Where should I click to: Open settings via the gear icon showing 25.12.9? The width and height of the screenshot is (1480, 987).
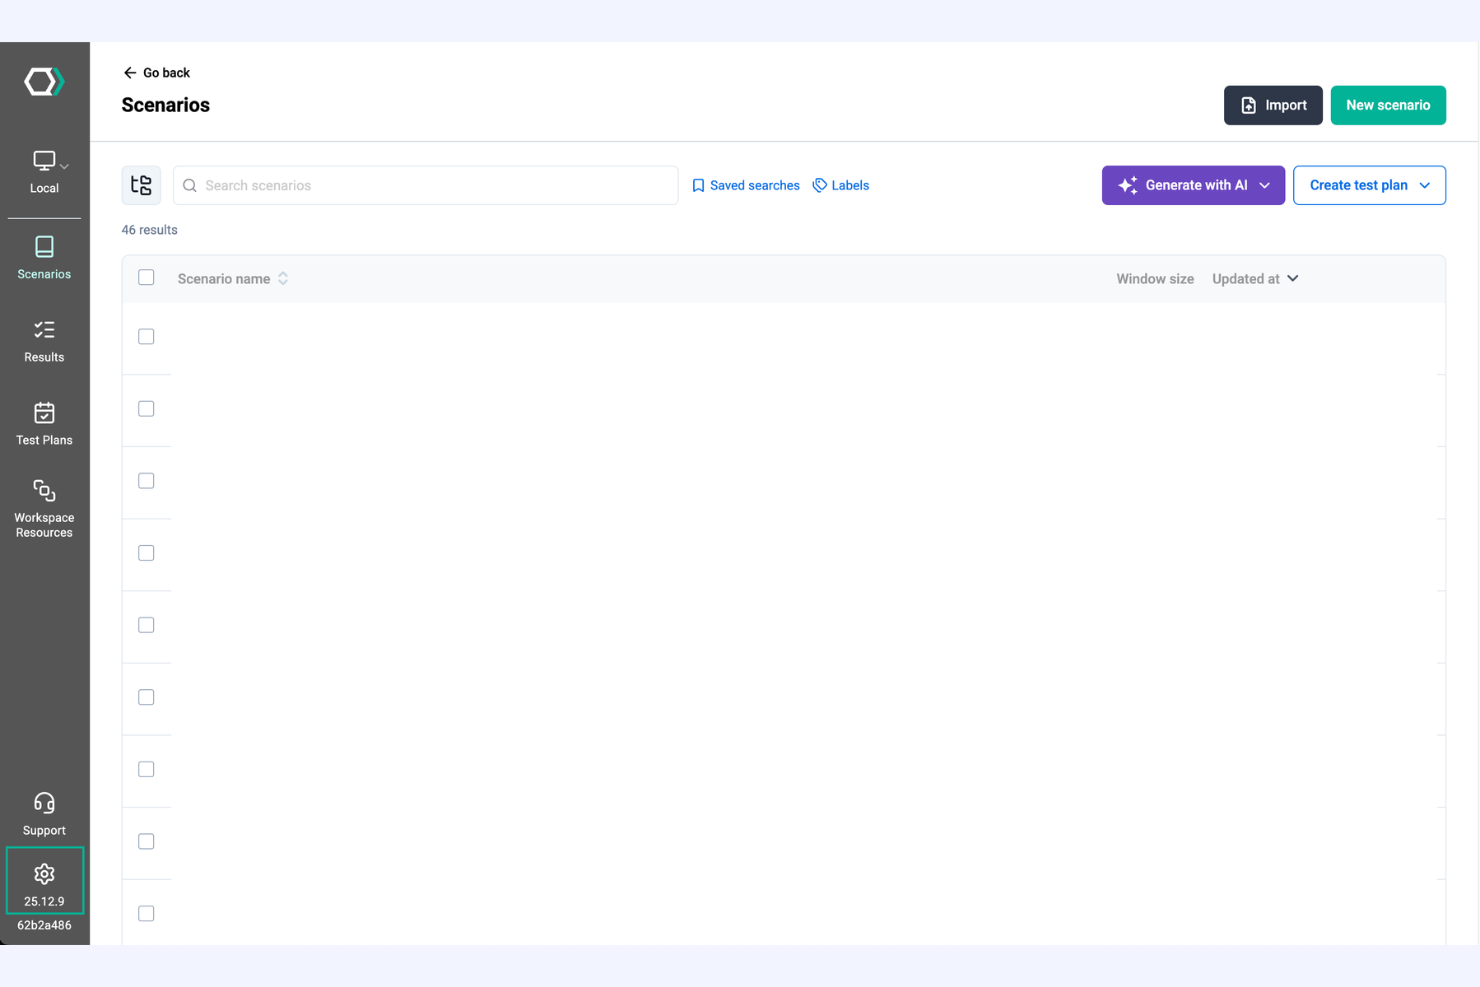pos(44,873)
